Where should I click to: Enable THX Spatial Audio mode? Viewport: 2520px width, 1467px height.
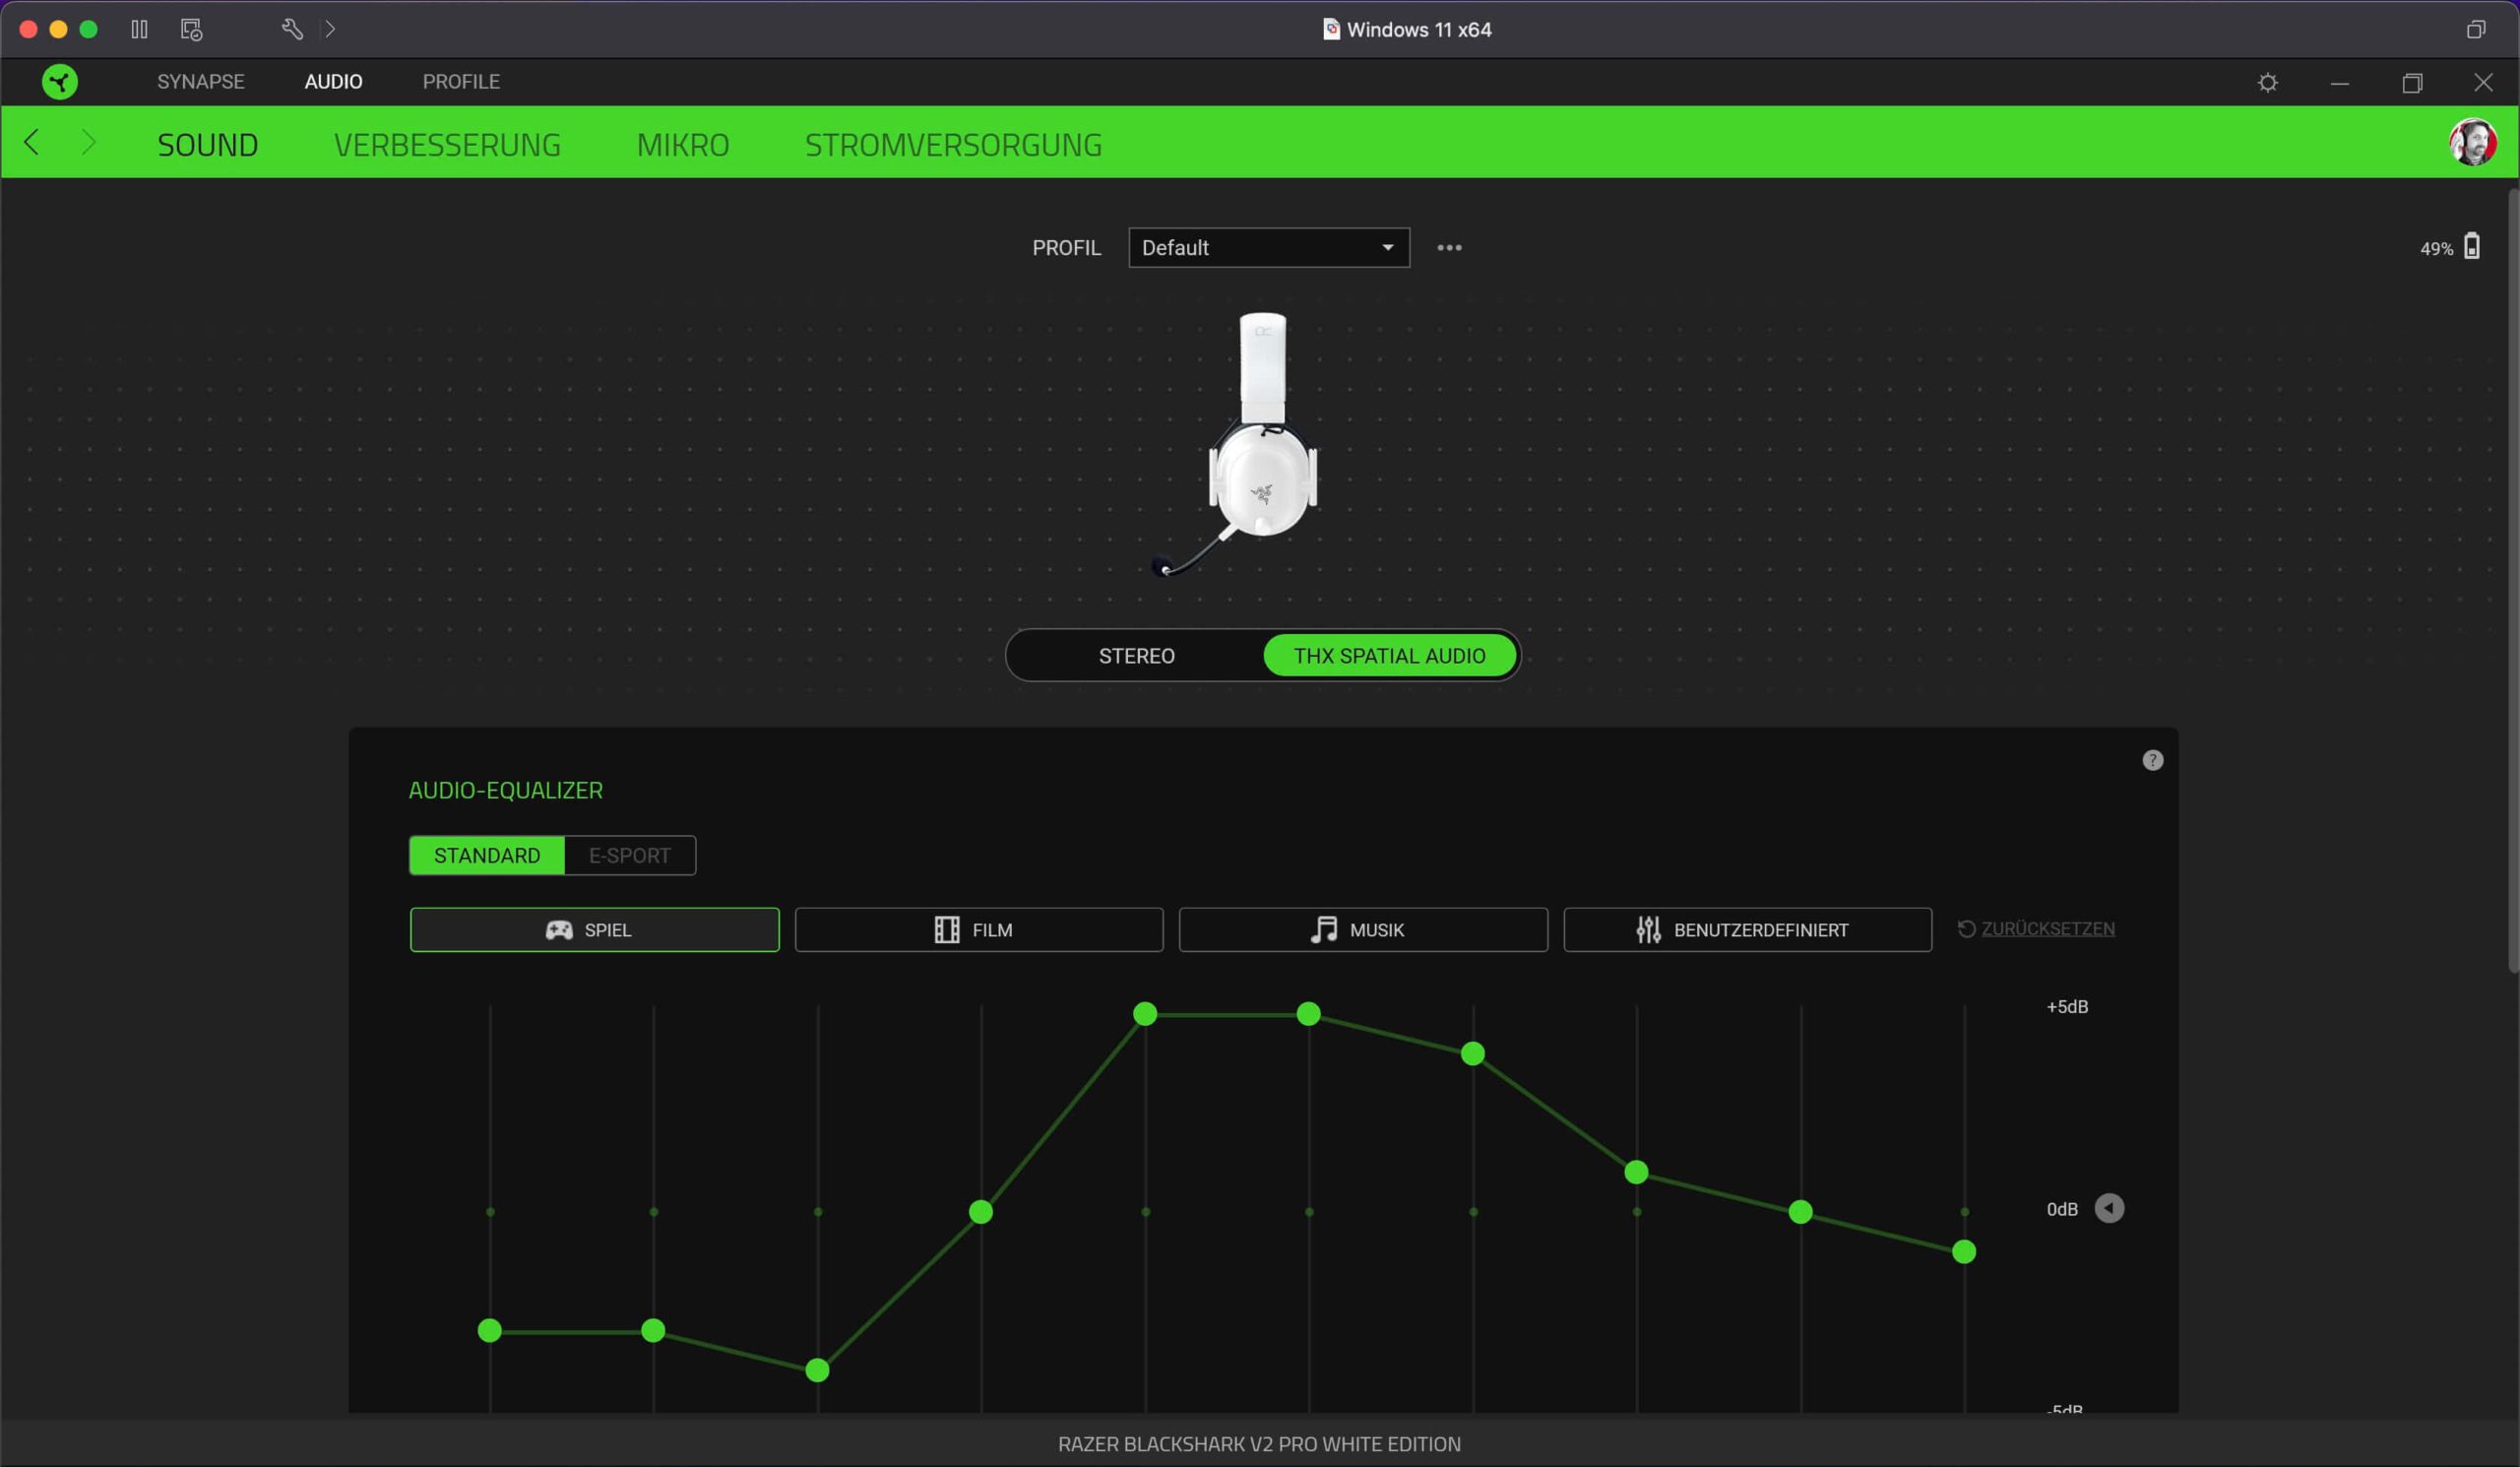1389,656
